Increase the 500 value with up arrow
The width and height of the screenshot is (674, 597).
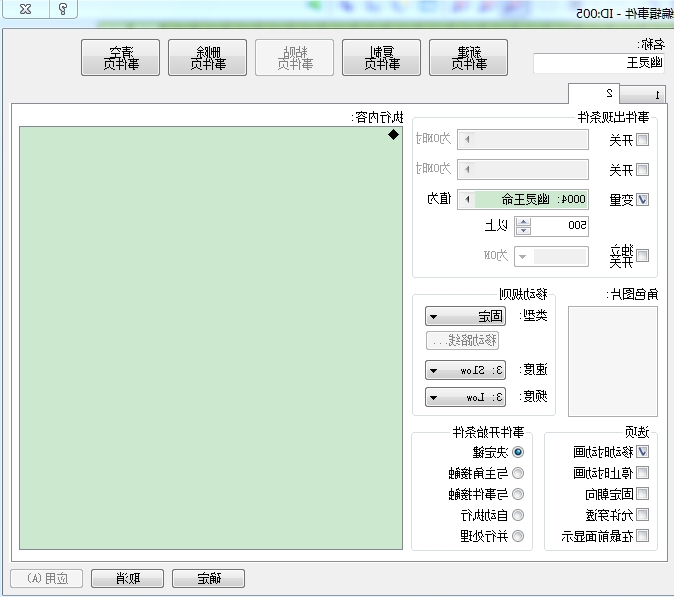[523, 222]
